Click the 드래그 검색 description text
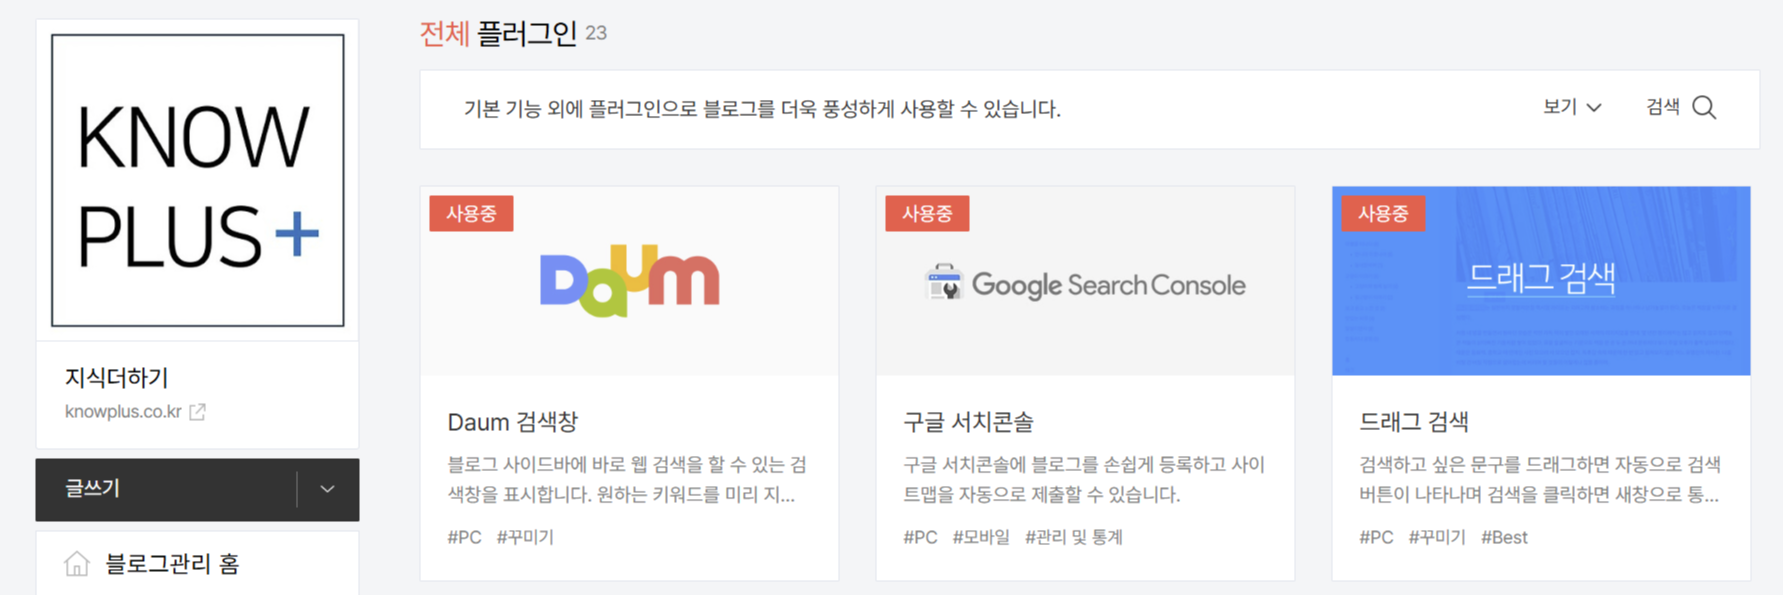The height and width of the screenshot is (595, 1783). (x=1540, y=479)
